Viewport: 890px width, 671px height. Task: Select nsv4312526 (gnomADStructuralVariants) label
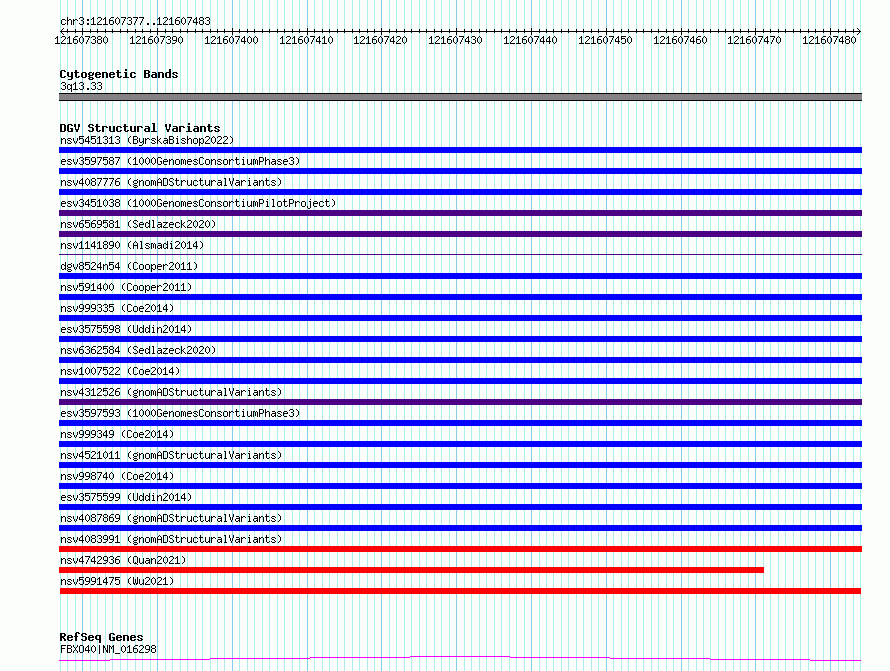tap(171, 392)
